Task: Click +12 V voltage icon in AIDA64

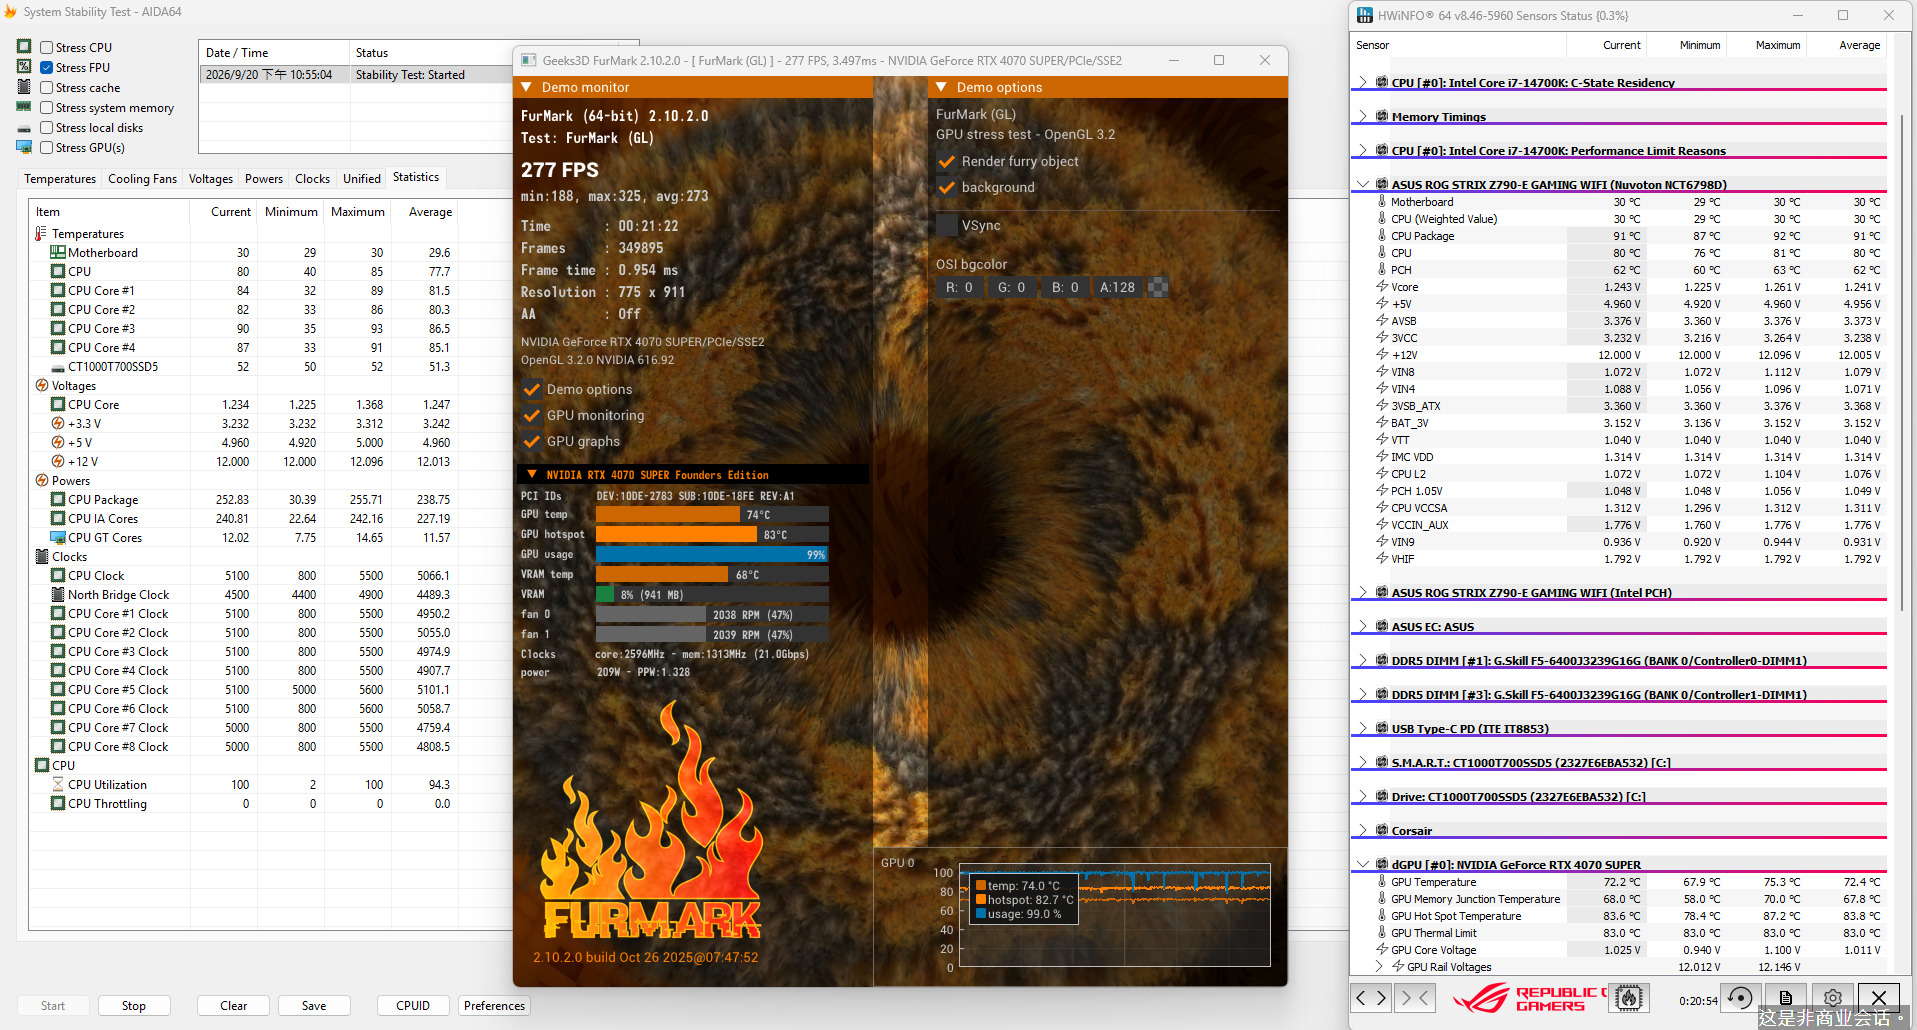Action: [x=58, y=462]
